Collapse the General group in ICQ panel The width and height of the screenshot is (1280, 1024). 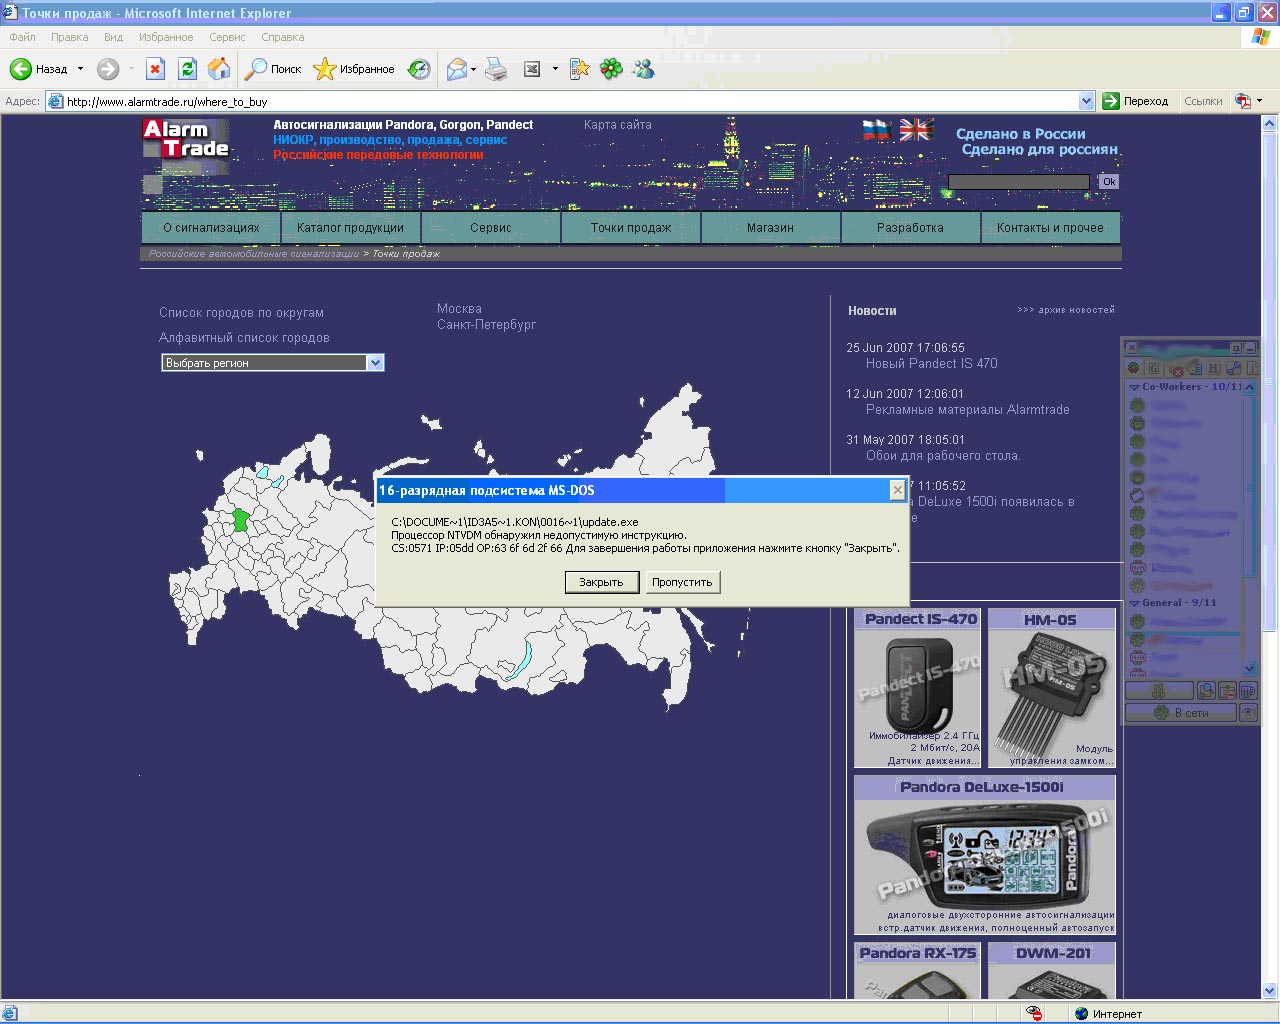[x=1134, y=603]
